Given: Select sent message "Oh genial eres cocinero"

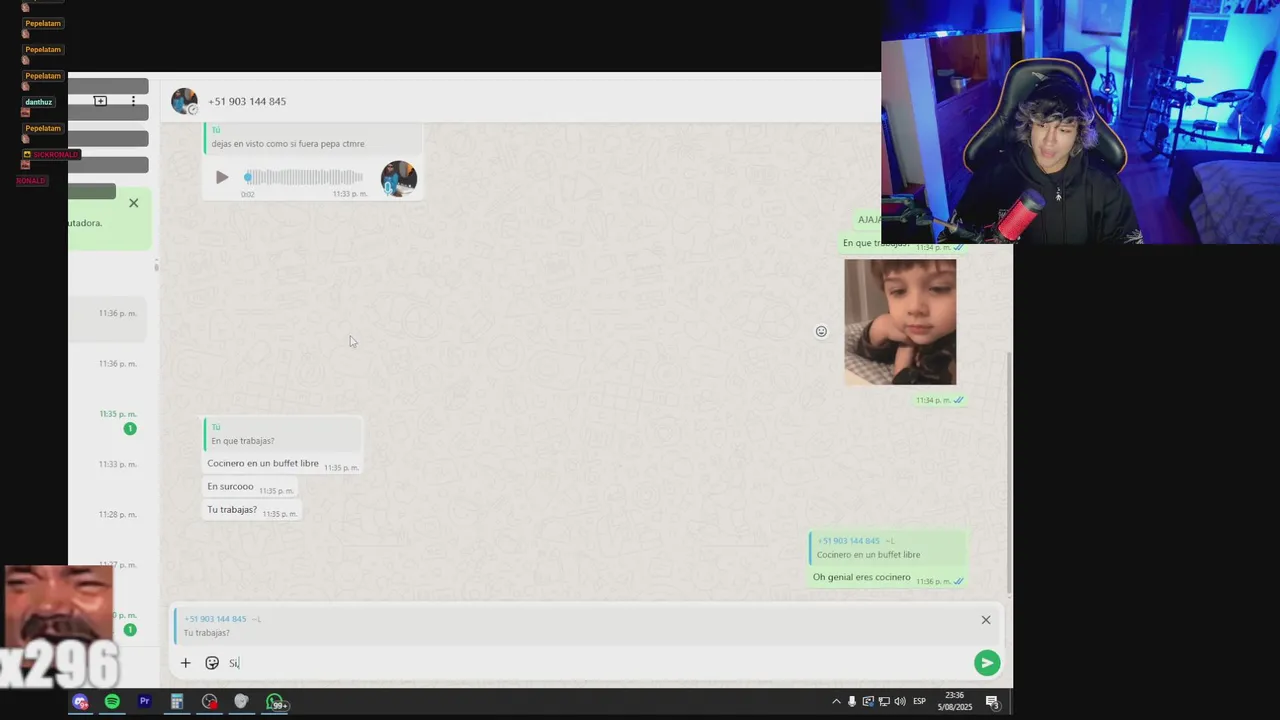Looking at the screenshot, I should [862, 577].
